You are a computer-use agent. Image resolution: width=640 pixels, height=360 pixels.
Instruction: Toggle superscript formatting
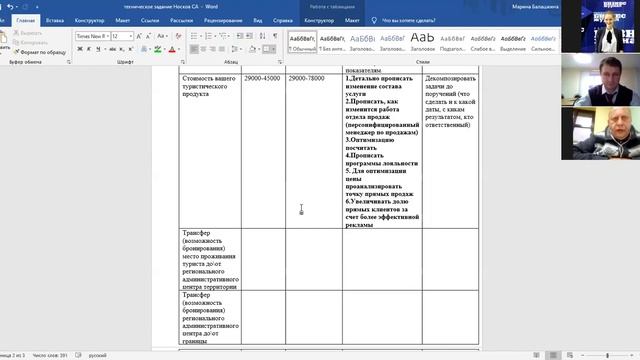click(x=131, y=49)
